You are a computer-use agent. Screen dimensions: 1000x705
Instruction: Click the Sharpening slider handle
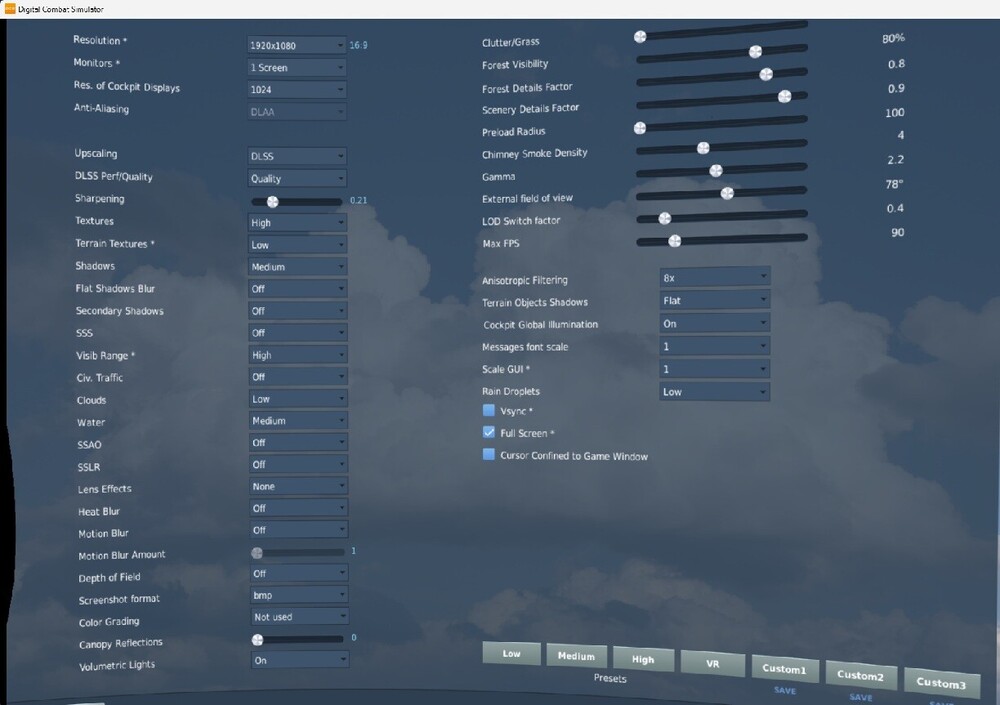(272, 202)
